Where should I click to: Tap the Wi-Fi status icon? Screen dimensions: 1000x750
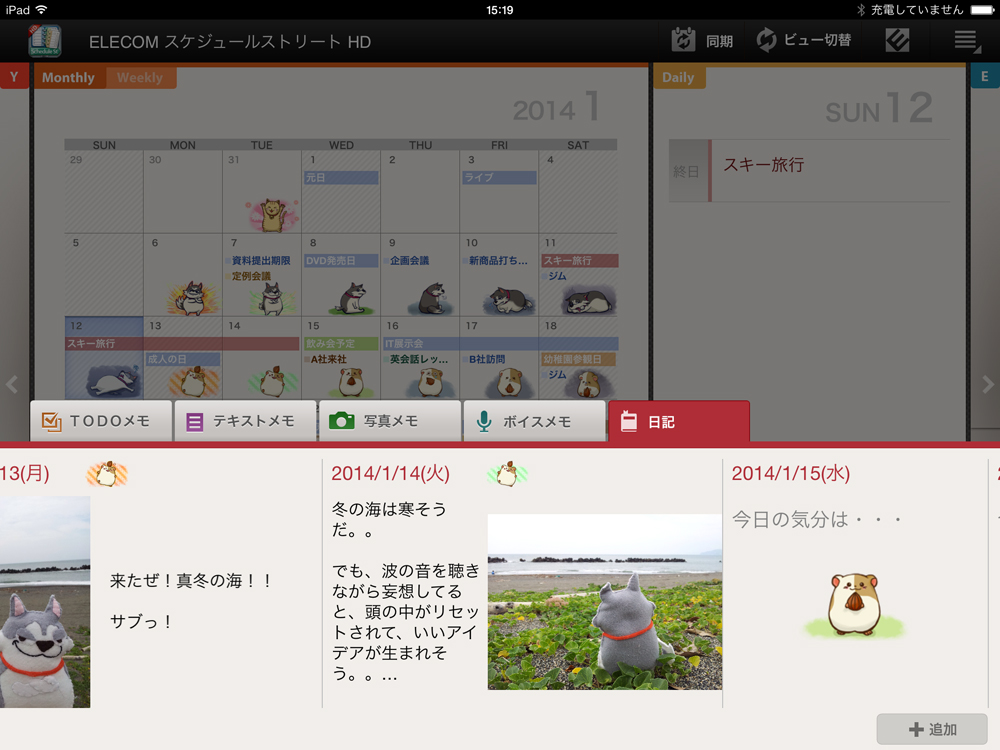[41, 10]
